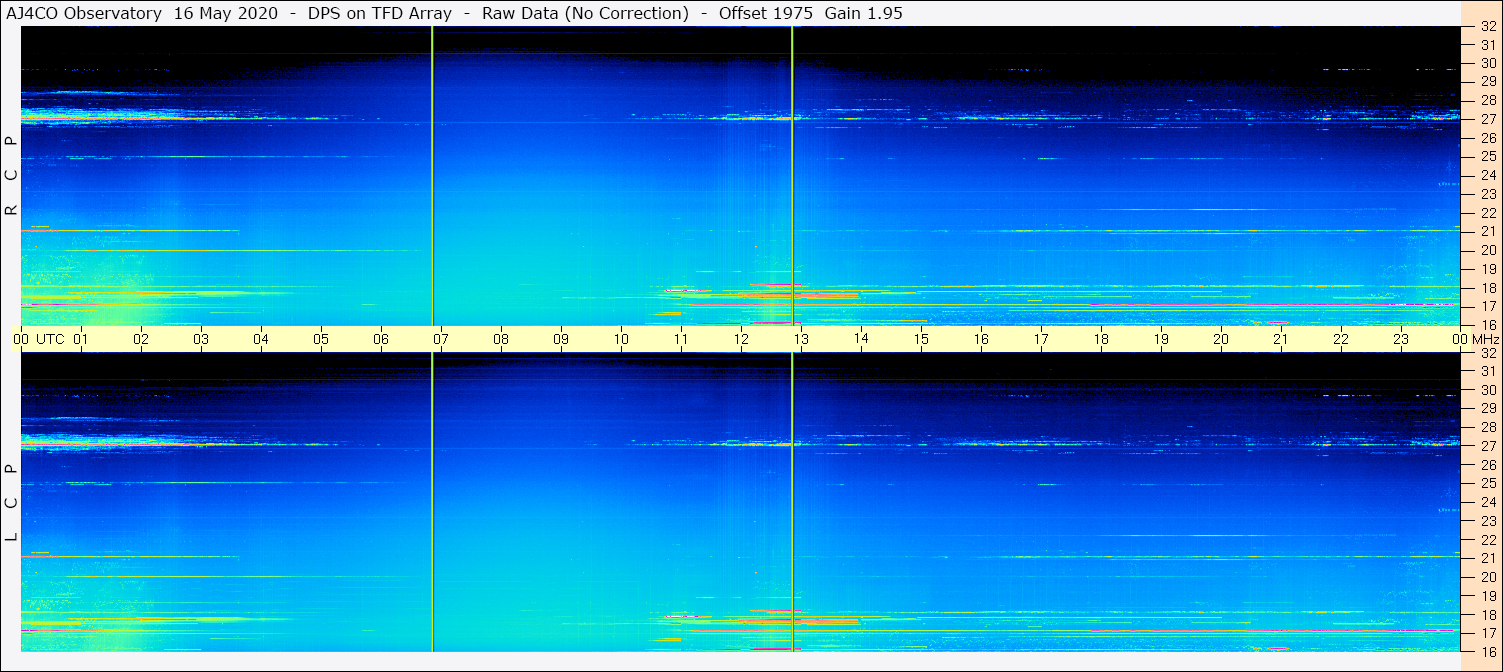Click the '16 May 2020' date text
Image resolution: width=1503 pixels, height=672 pixels.
coord(226,13)
